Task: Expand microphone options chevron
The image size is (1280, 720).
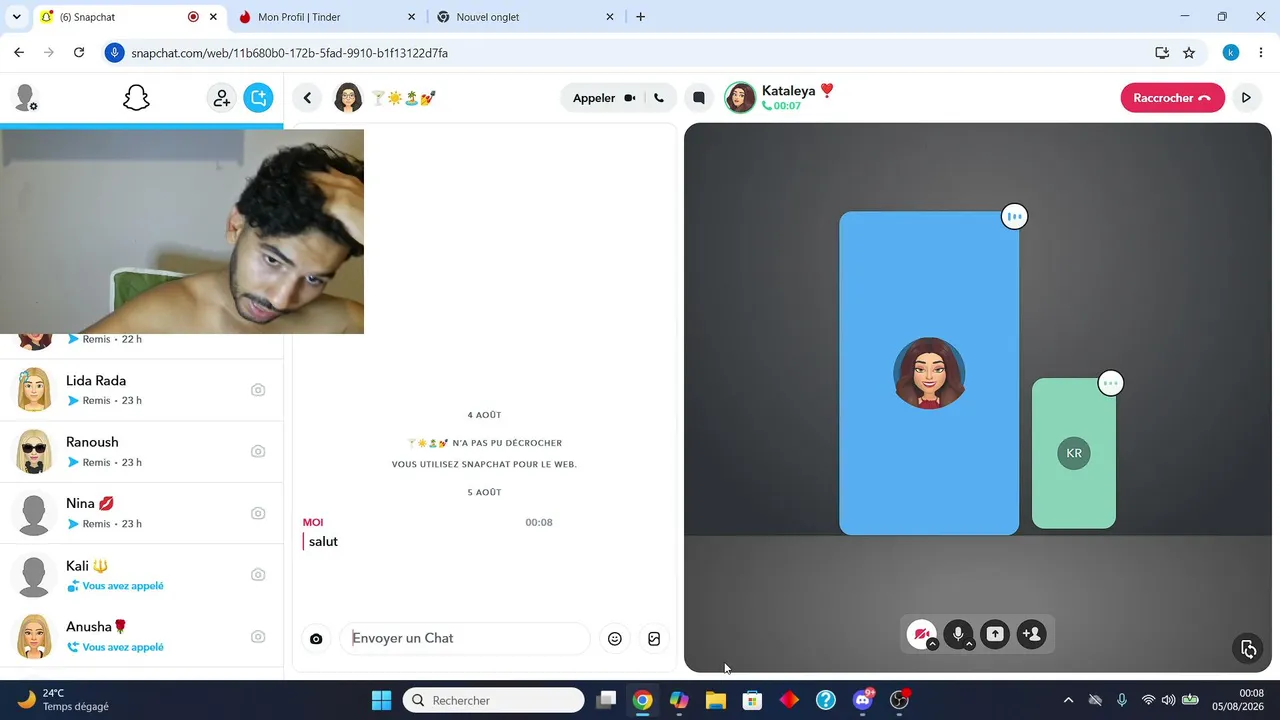Action: click(x=970, y=645)
